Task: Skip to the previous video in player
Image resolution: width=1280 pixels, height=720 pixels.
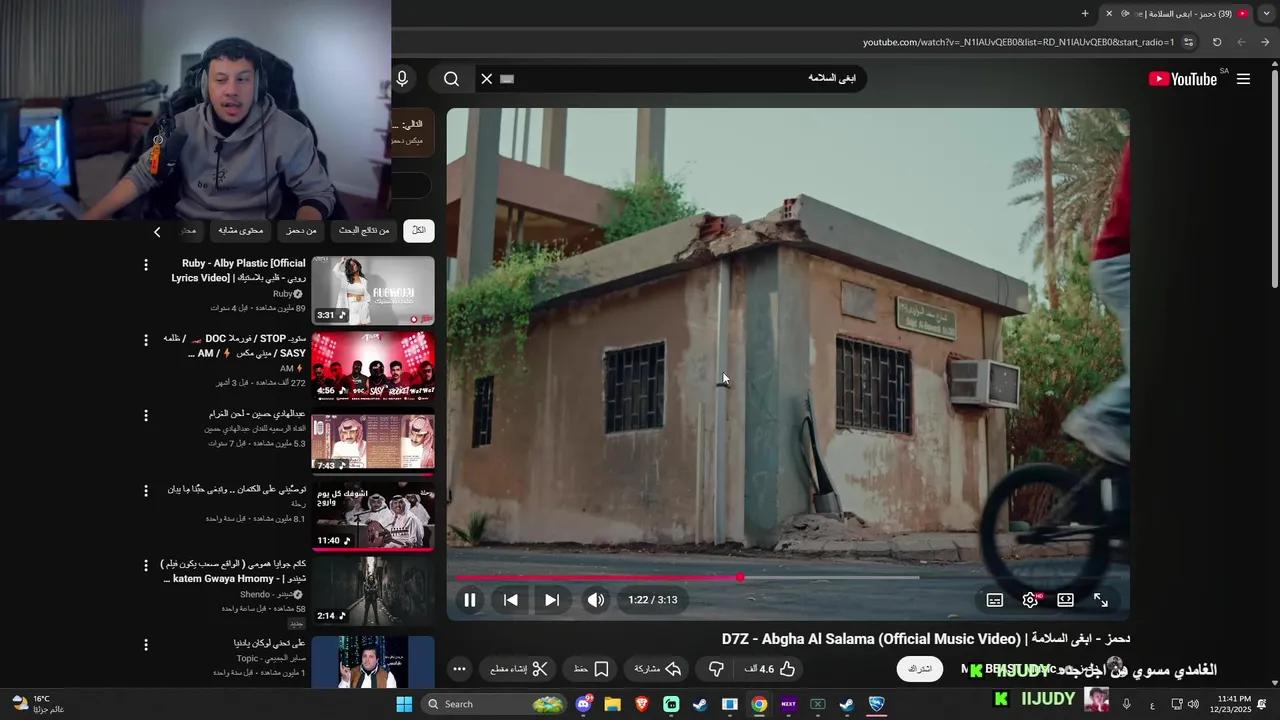Action: [511, 600]
